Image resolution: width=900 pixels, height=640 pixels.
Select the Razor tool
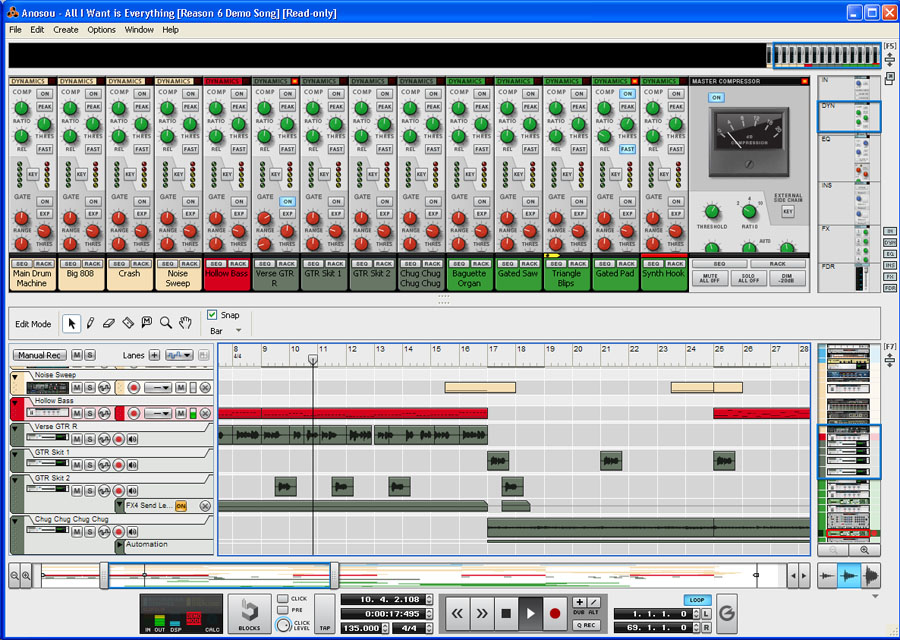(128, 323)
